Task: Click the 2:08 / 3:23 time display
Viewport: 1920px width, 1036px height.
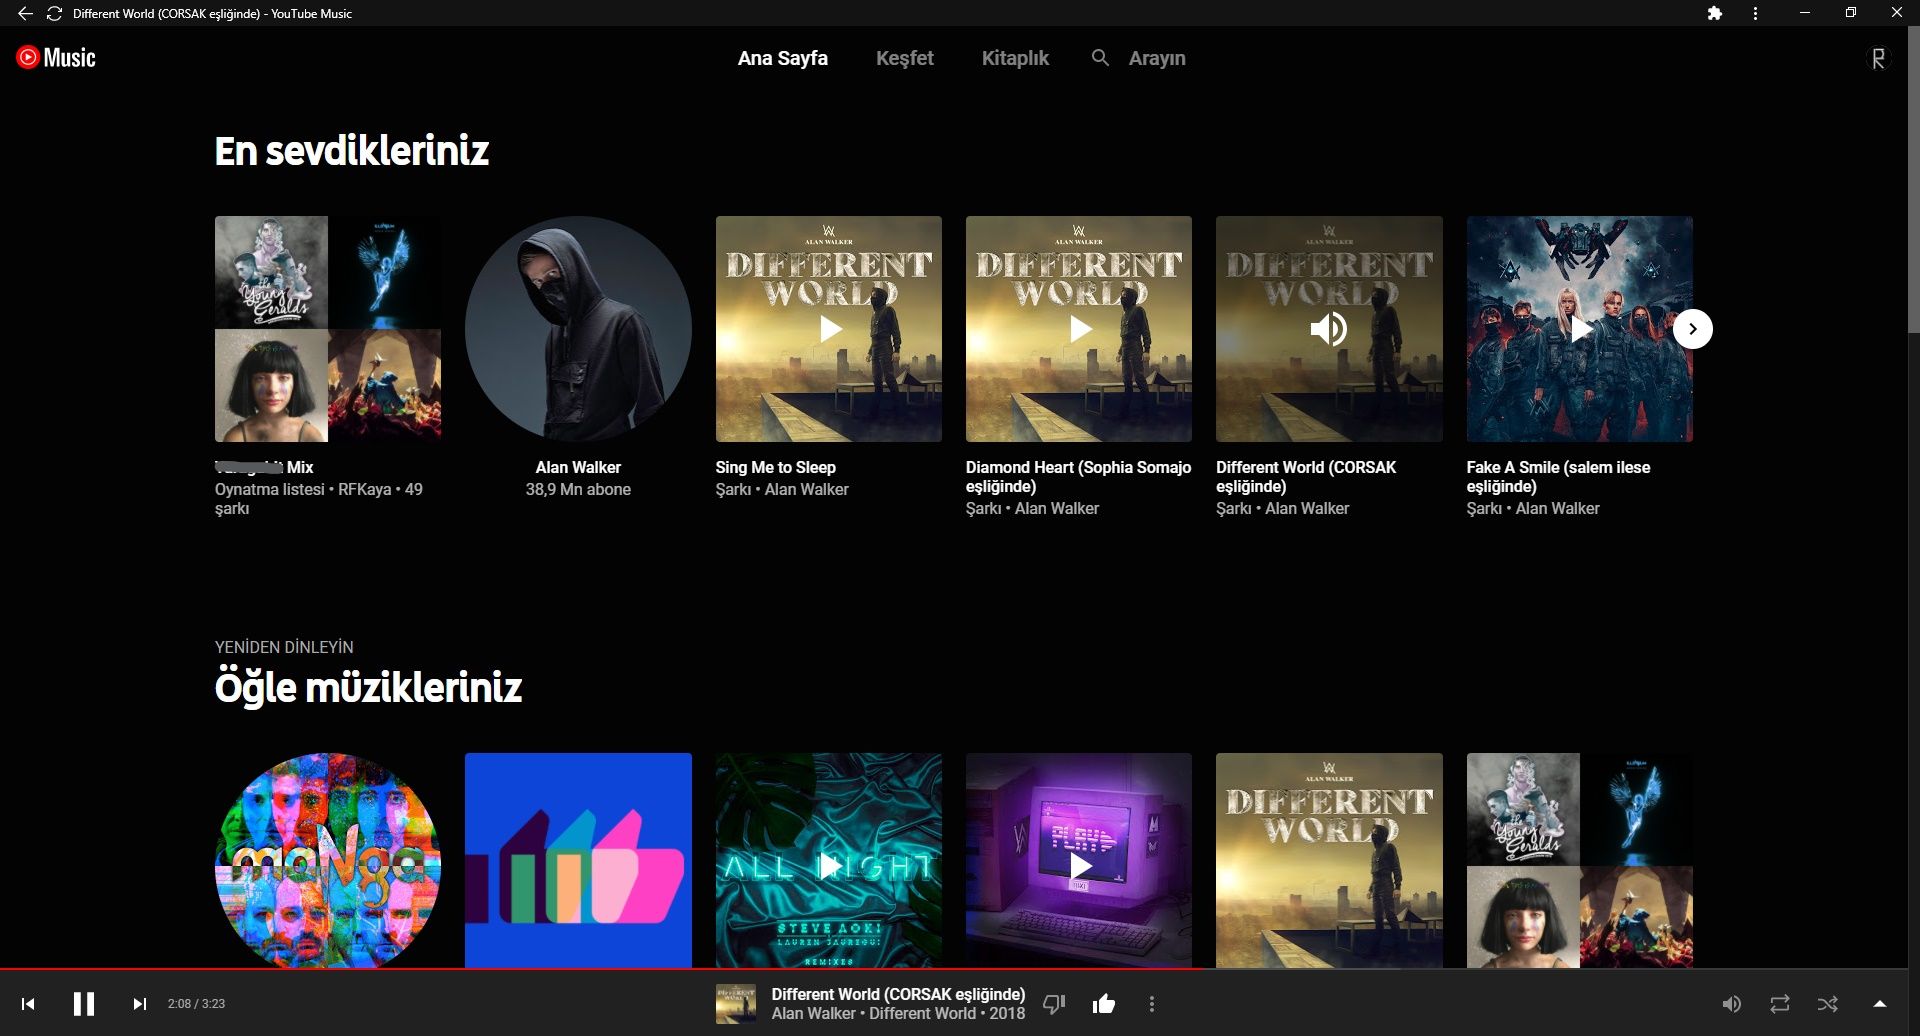Action: tap(196, 1004)
